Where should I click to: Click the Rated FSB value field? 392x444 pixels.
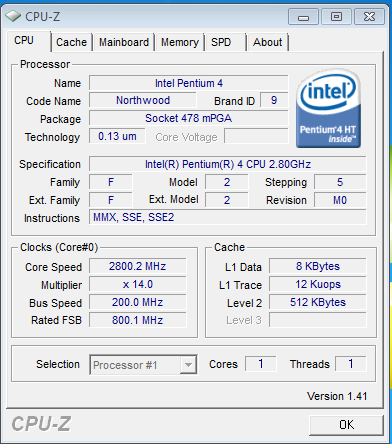(138, 320)
